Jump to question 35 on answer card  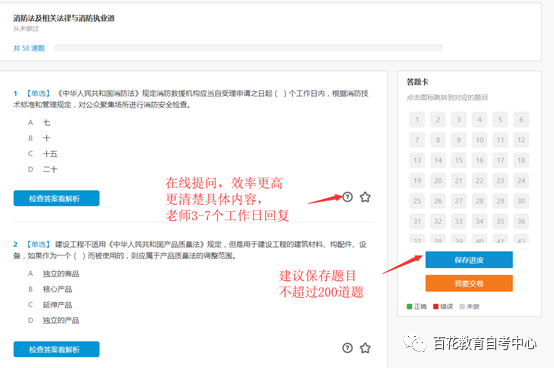click(x=500, y=221)
